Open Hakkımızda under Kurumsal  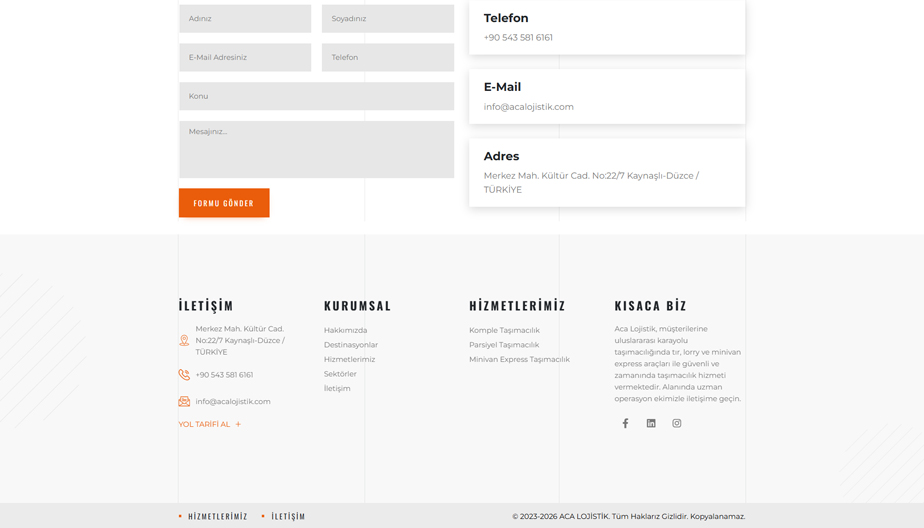coord(345,330)
